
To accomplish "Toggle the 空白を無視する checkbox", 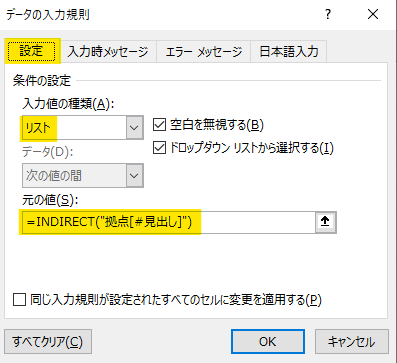I will coord(159,125).
